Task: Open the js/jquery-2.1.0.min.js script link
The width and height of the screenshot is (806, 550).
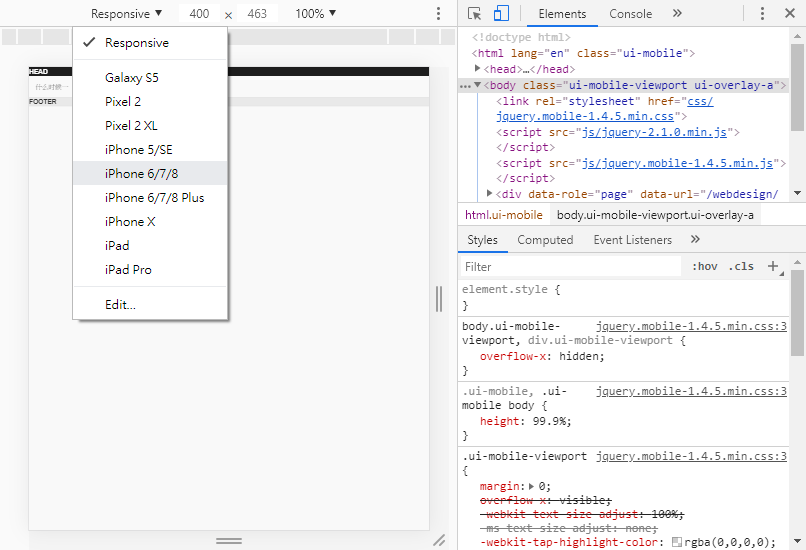Action: click(x=656, y=132)
